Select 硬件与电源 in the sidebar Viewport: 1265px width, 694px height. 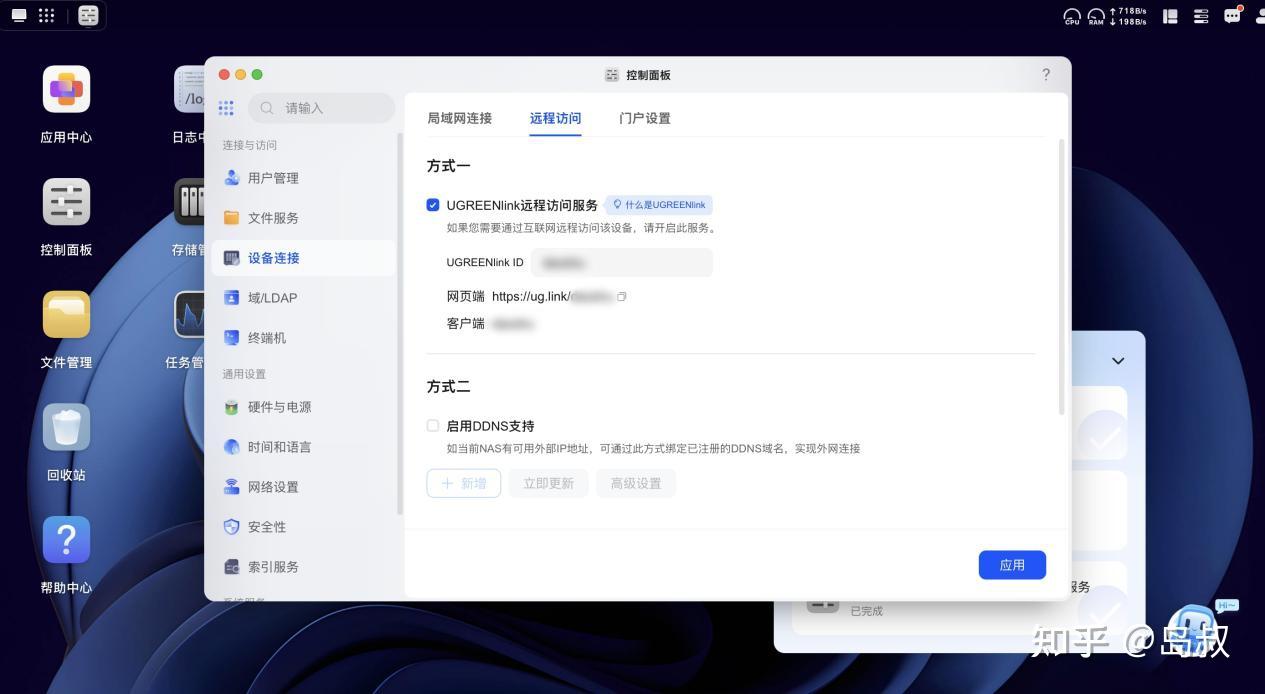(x=304, y=407)
